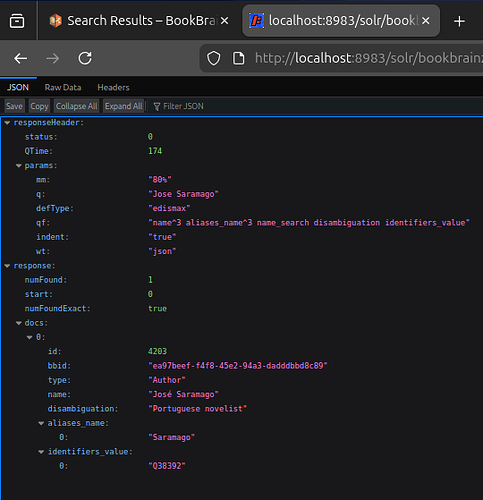Close the localhost:8983 solr tab

tap(426, 21)
